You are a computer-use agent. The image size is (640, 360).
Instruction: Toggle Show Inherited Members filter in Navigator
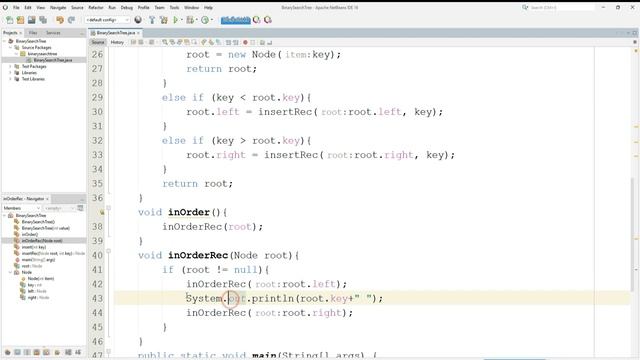pyautogui.click(x=7, y=352)
